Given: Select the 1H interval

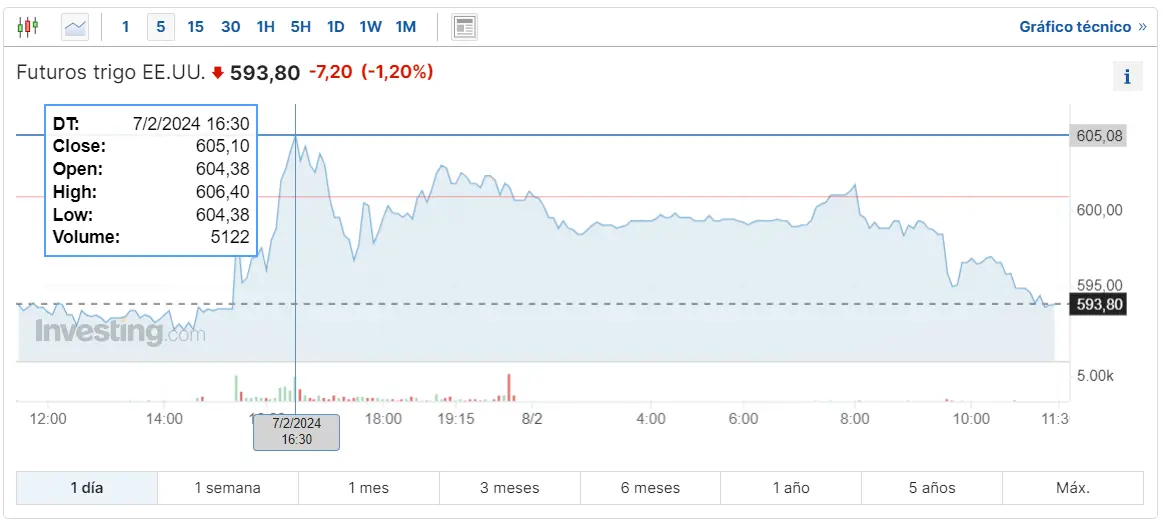Looking at the screenshot, I should pyautogui.click(x=265, y=27).
